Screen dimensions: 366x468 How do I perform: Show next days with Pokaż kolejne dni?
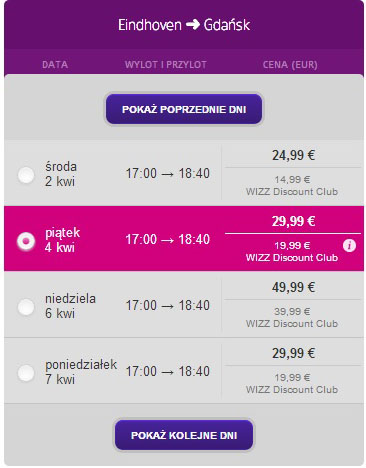[184, 435]
